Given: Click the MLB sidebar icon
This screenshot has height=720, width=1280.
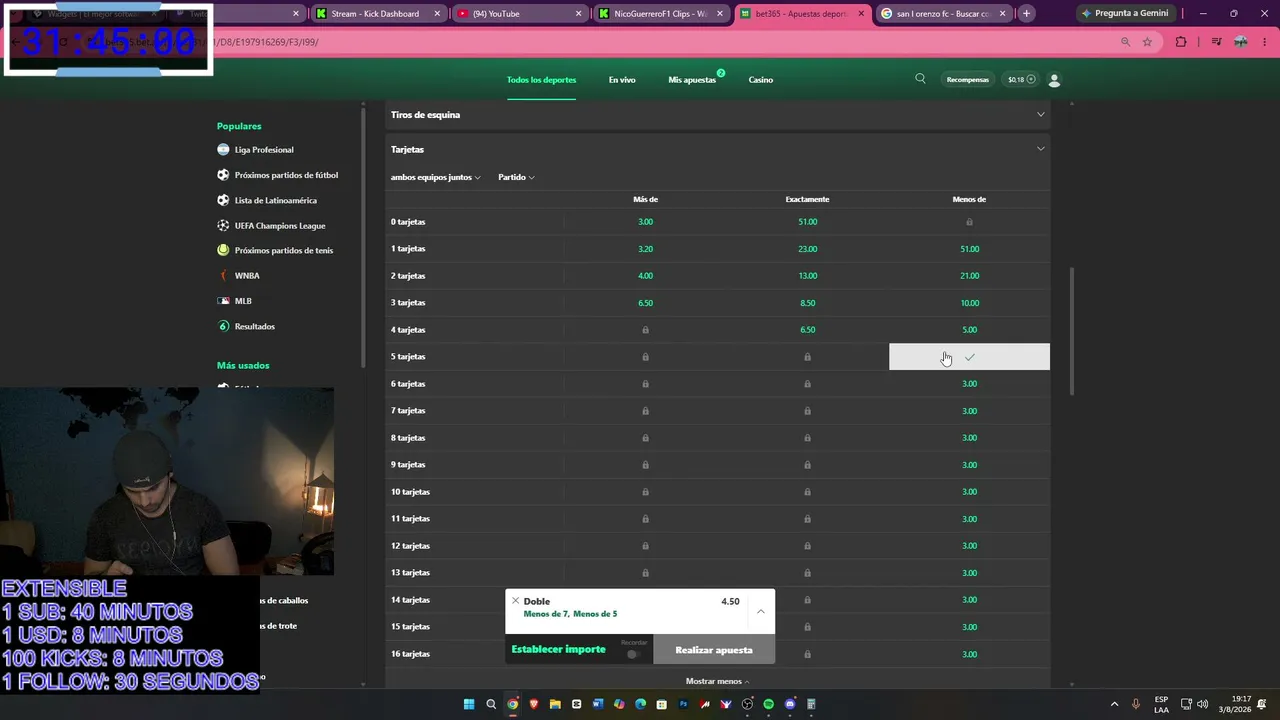Looking at the screenshot, I should (x=223, y=301).
